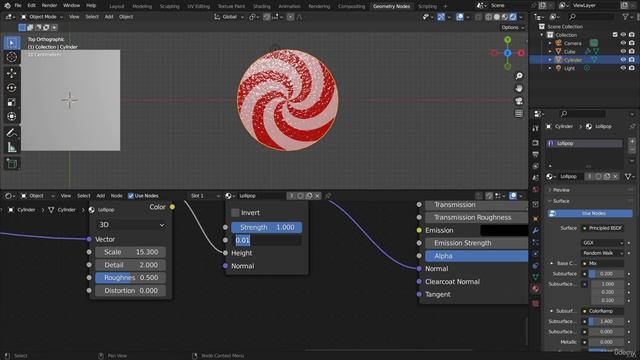The height and width of the screenshot is (360, 640).
Task: Open the GGX distribution dropdown
Action: 602,243
